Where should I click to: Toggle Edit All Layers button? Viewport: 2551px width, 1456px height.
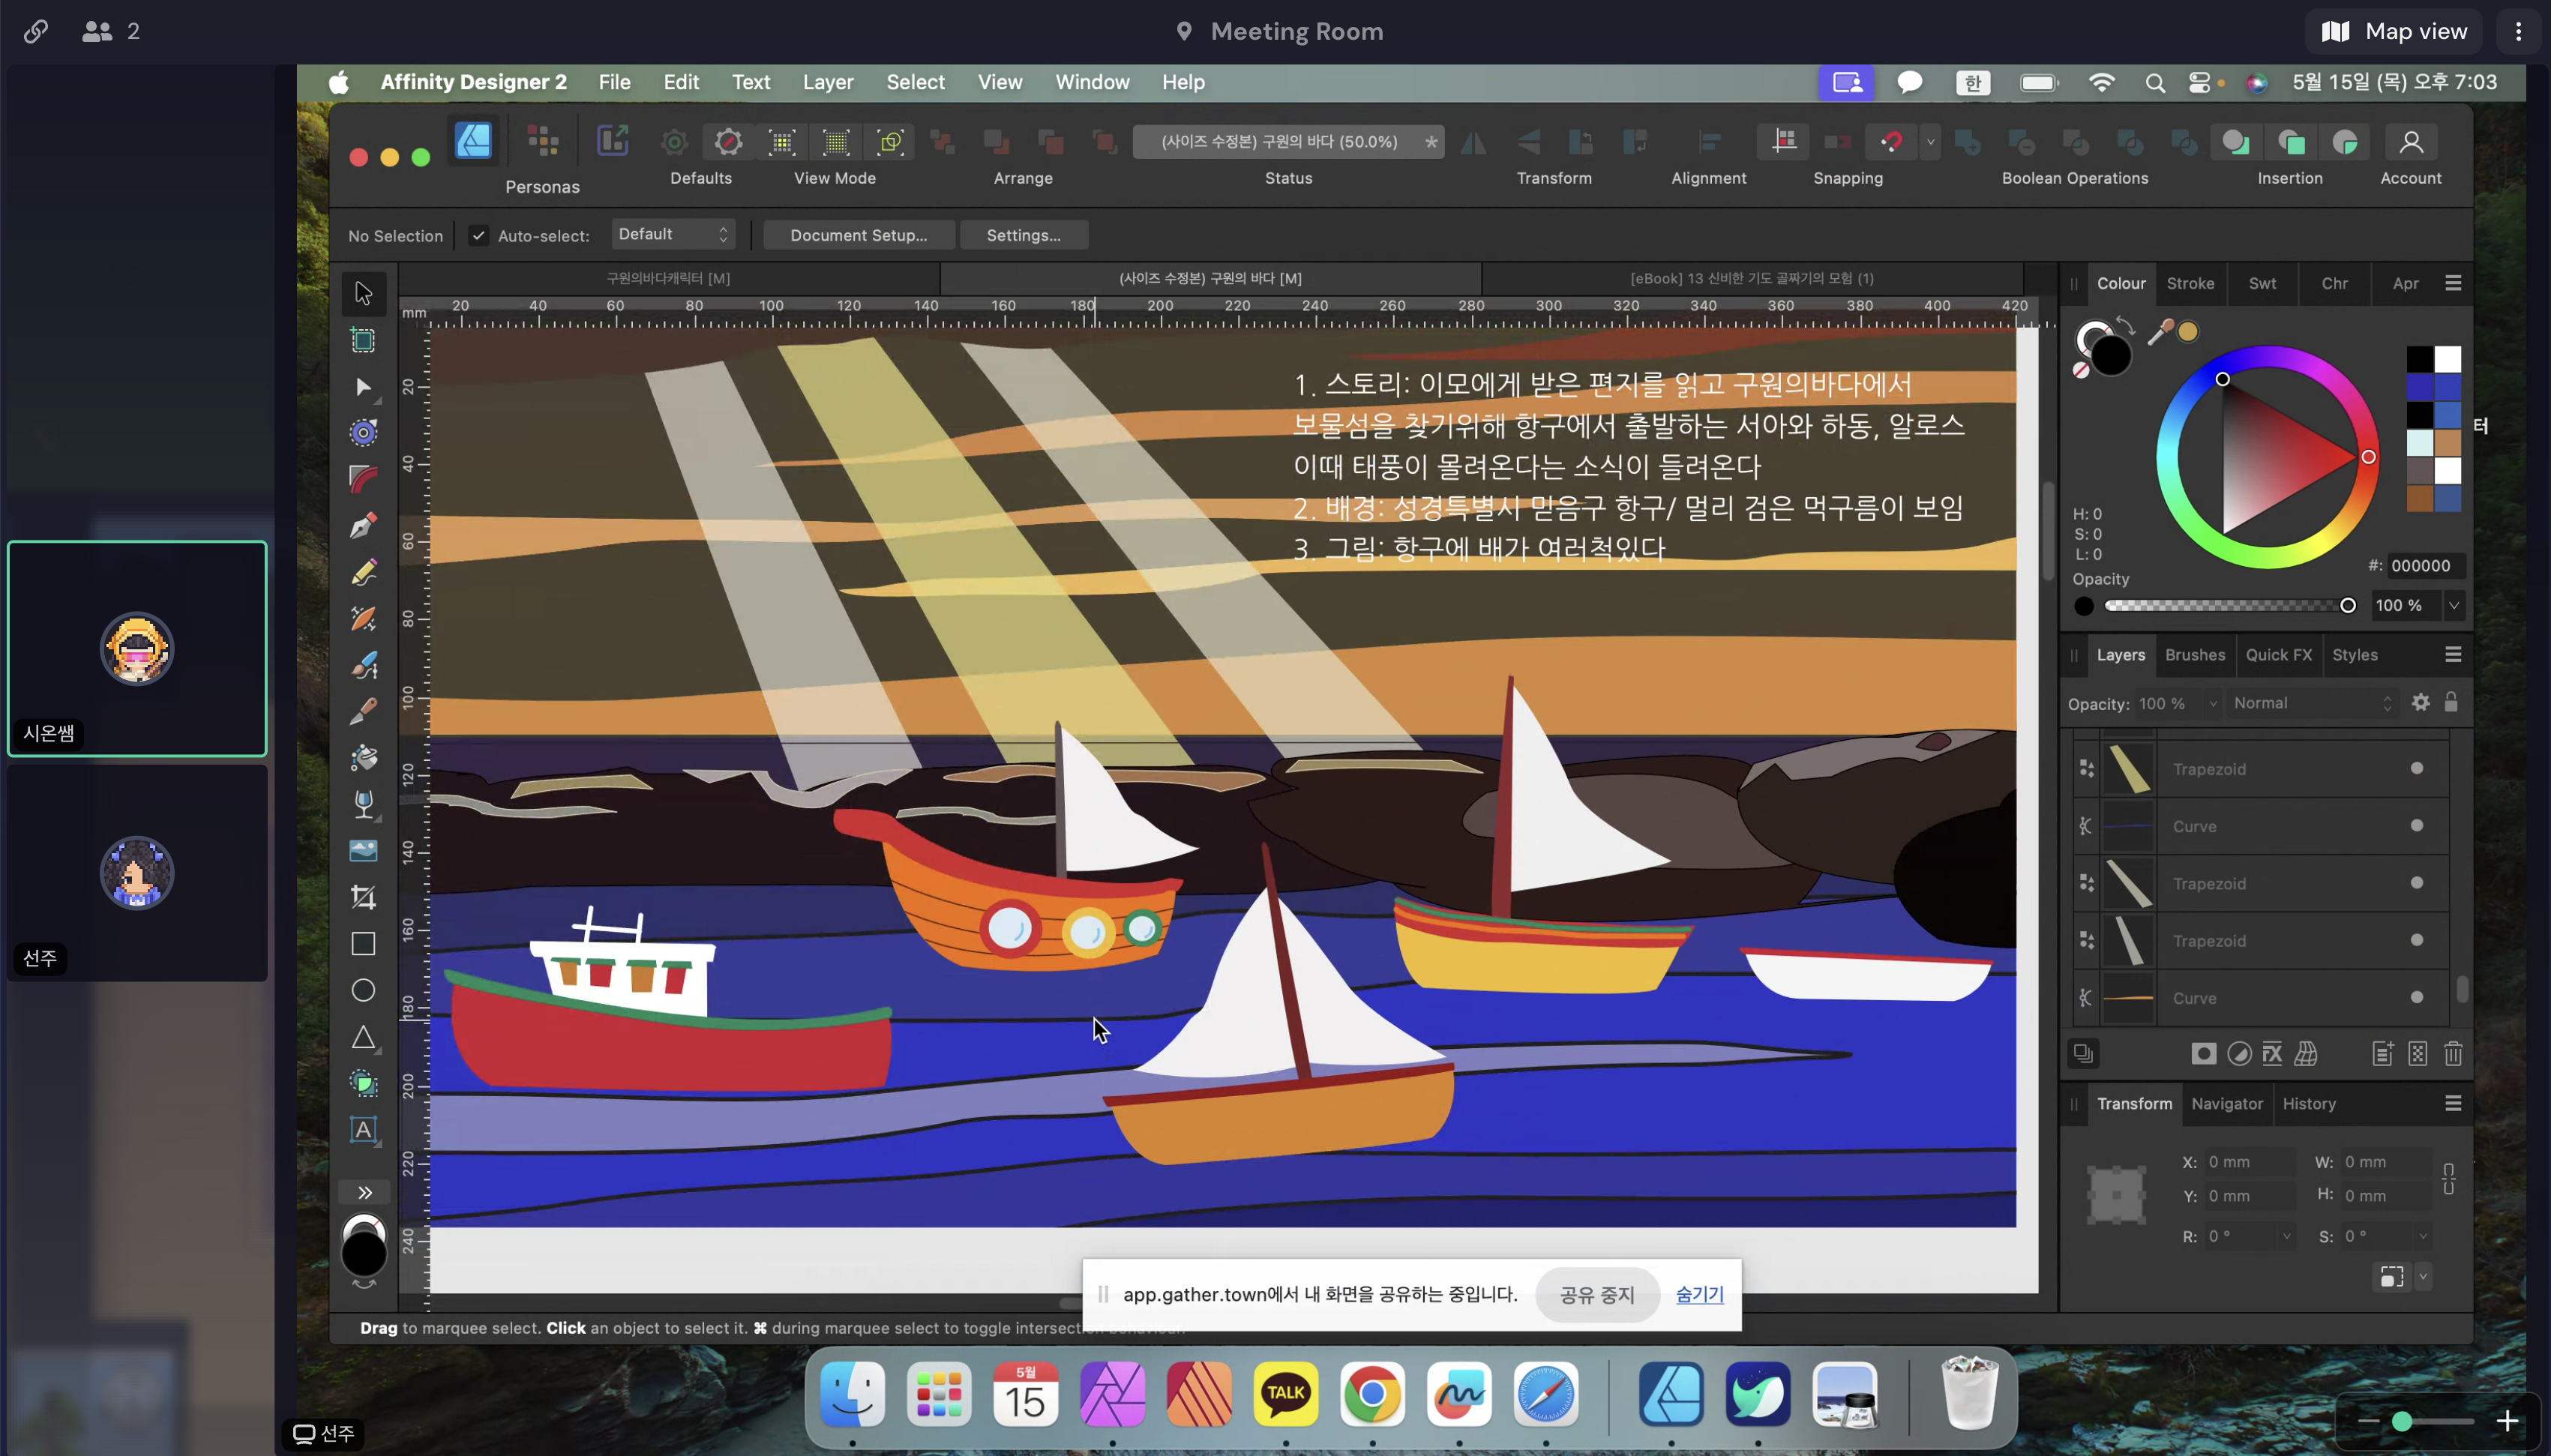click(2084, 1053)
